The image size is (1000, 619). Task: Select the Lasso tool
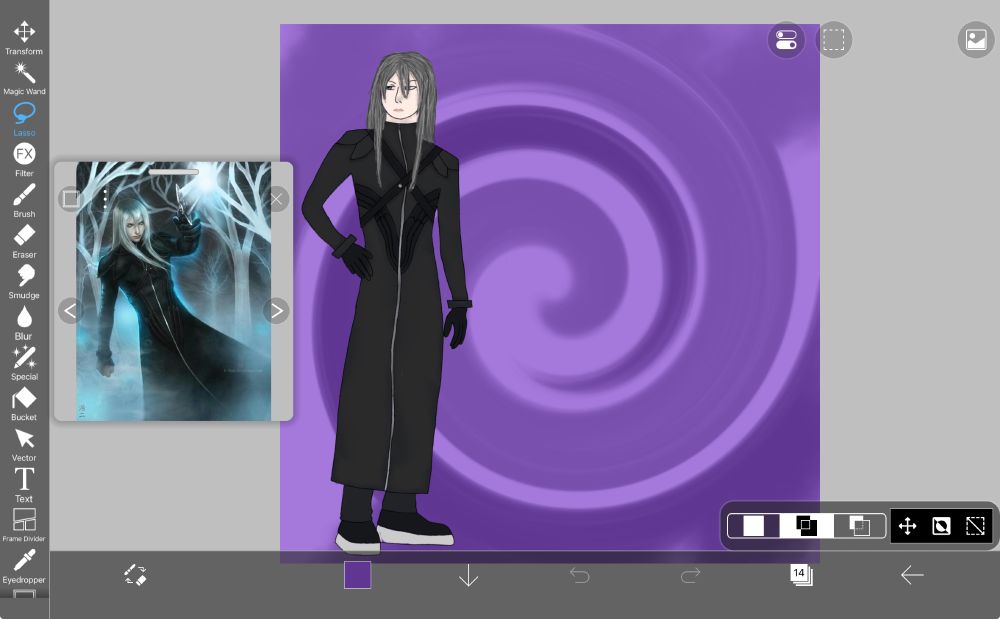click(24, 119)
